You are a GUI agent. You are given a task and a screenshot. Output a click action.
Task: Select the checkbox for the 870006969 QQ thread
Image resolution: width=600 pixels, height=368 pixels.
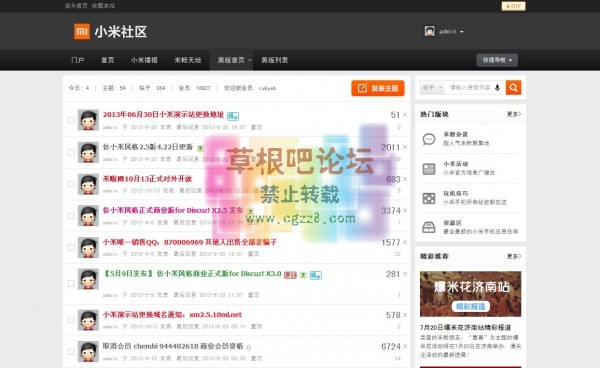[x=71, y=248]
